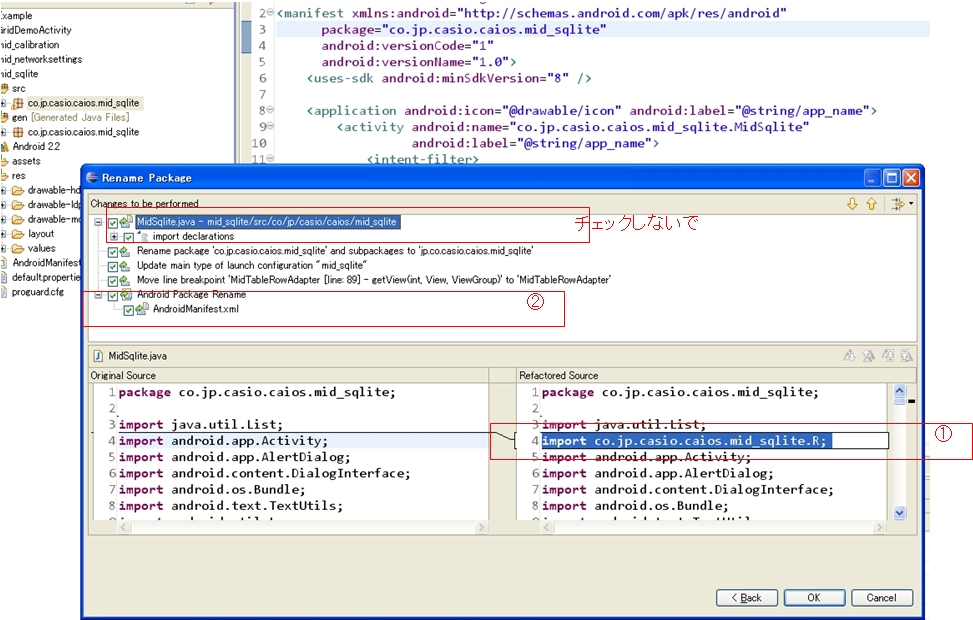Select previous change up-arrow icon

tap(871, 204)
